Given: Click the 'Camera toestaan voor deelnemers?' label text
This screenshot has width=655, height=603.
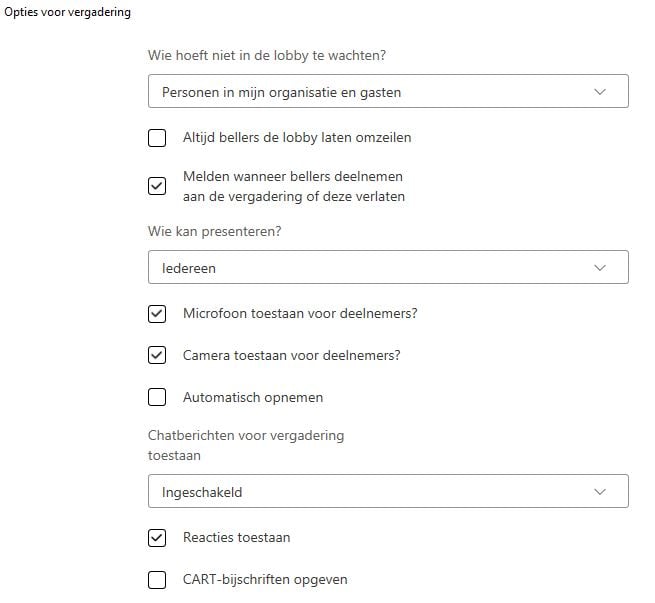Looking at the screenshot, I should (x=292, y=355).
